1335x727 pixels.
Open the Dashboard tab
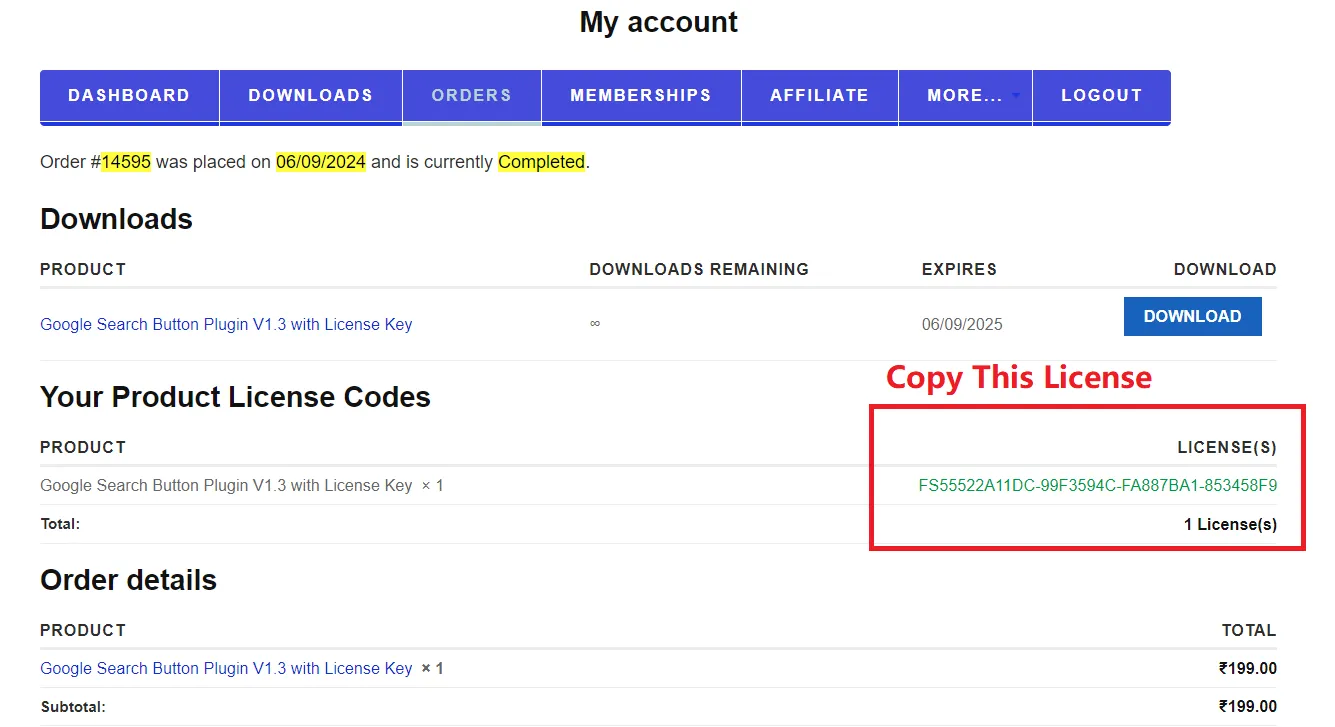129,96
